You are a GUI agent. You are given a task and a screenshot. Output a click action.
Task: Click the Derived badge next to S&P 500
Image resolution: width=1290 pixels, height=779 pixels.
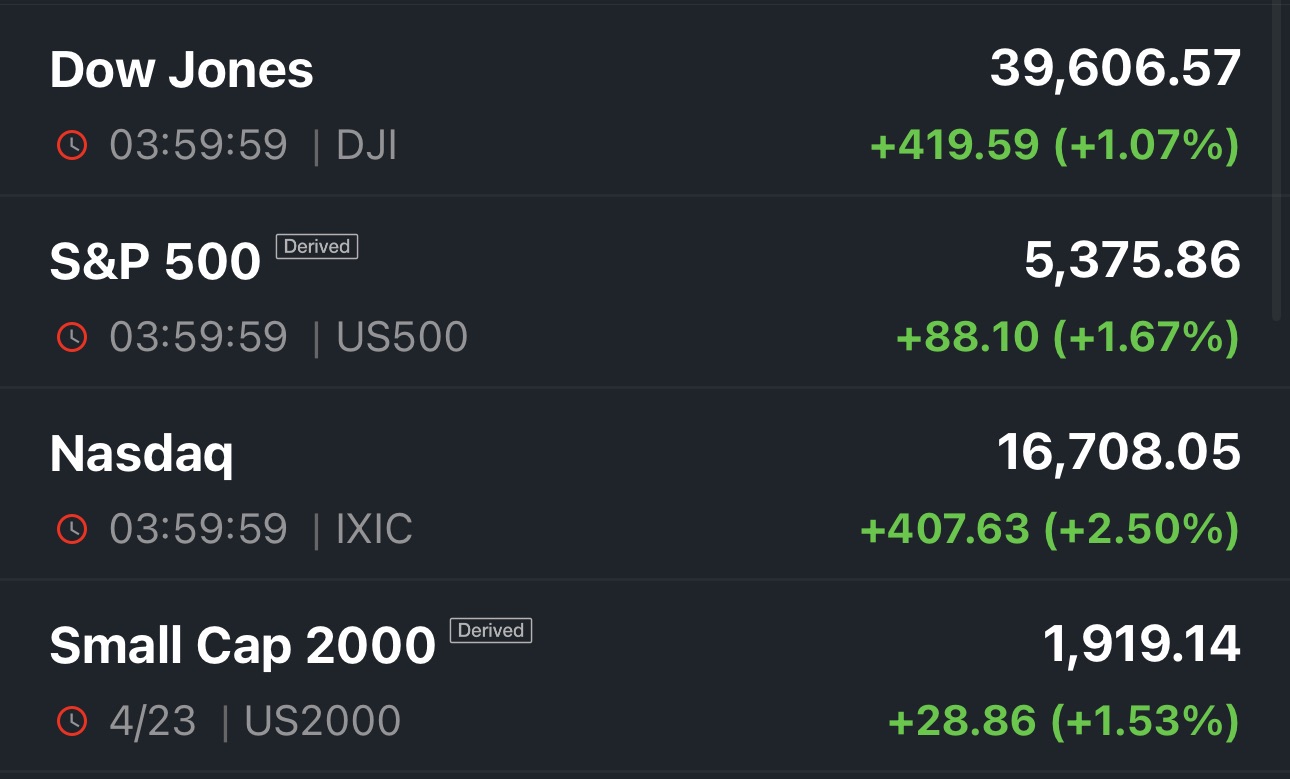coord(317,246)
